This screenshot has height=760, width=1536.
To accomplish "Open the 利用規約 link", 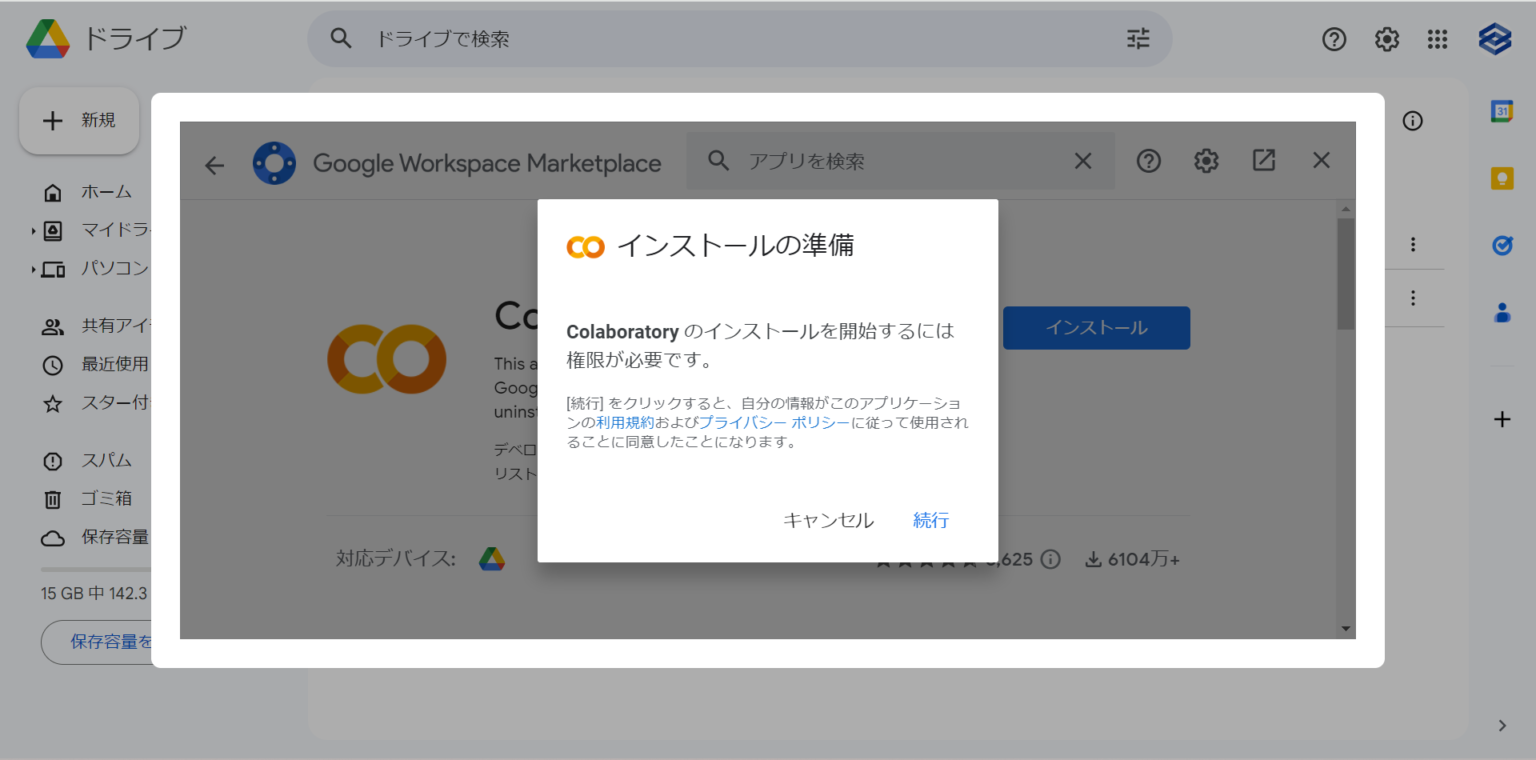I will (x=625, y=423).
